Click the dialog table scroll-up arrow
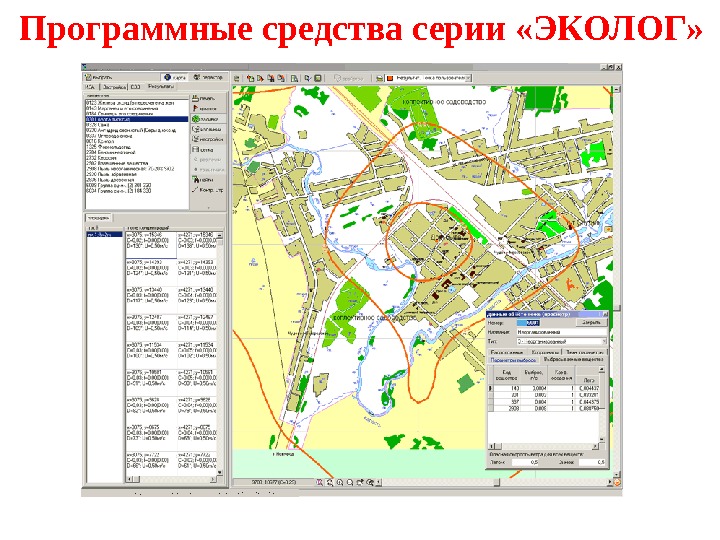720x540 pixels. (602, 370)
